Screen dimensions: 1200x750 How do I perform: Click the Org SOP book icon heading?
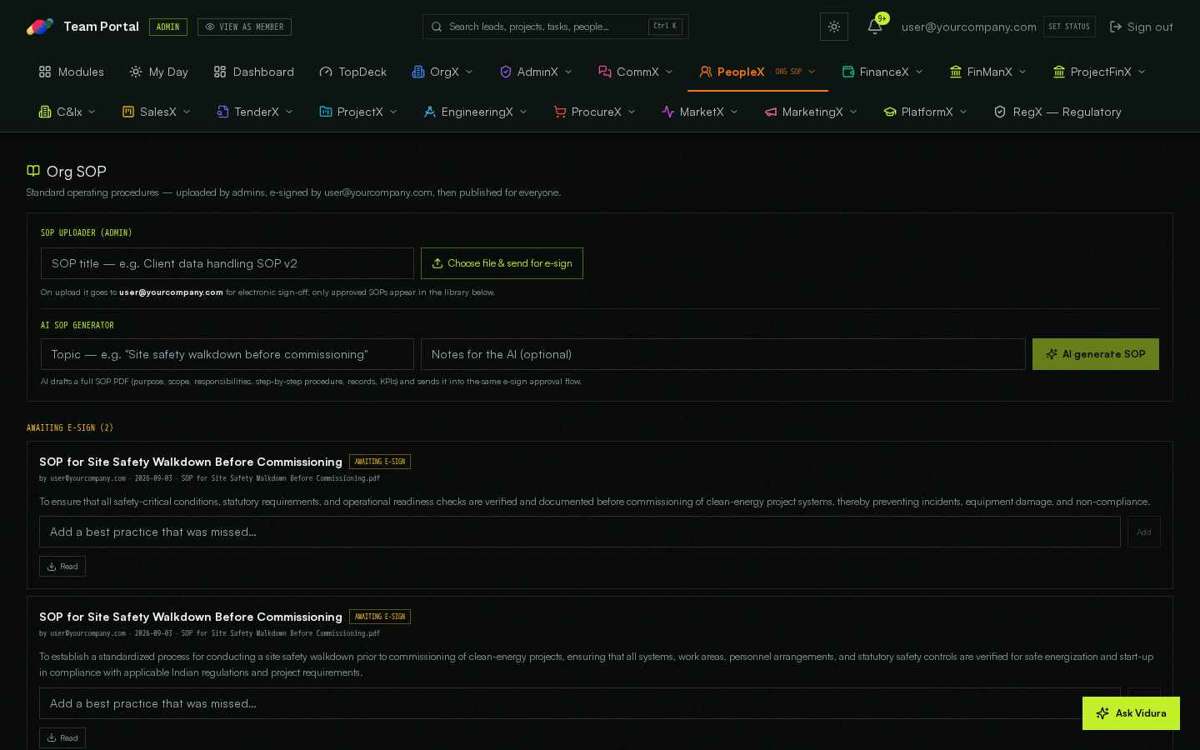point(33,171)
